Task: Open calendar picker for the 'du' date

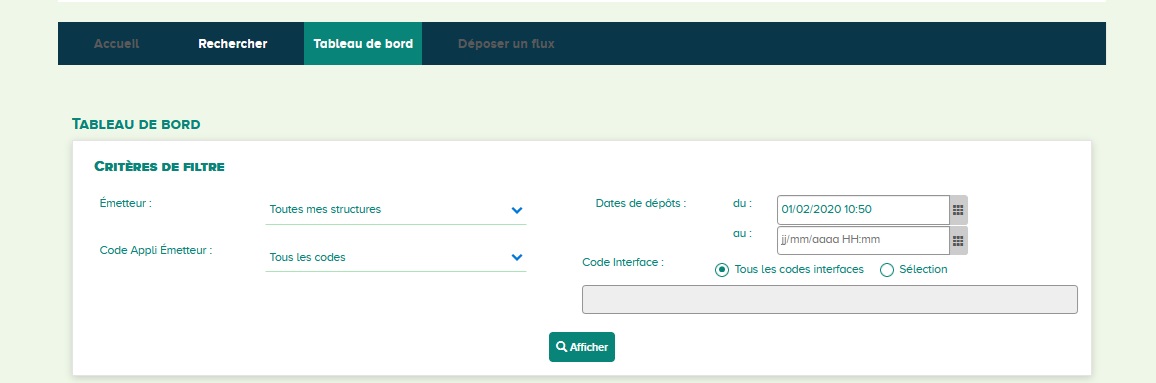Action: click(958, 210)
